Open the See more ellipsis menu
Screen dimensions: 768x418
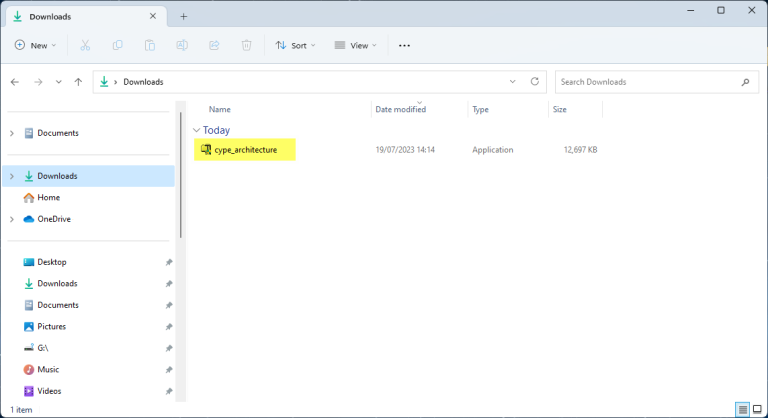tap(404, 45)
